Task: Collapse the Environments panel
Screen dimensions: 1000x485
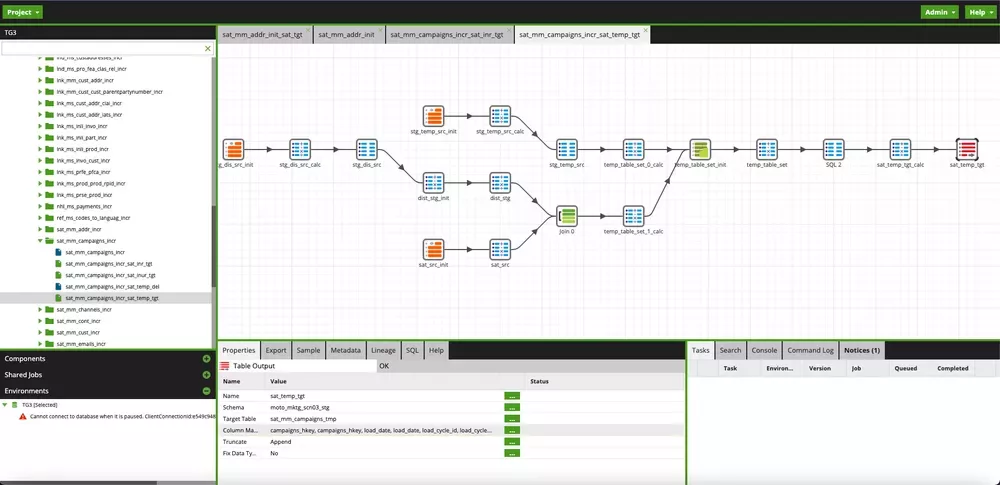Action: click(206, 391)
